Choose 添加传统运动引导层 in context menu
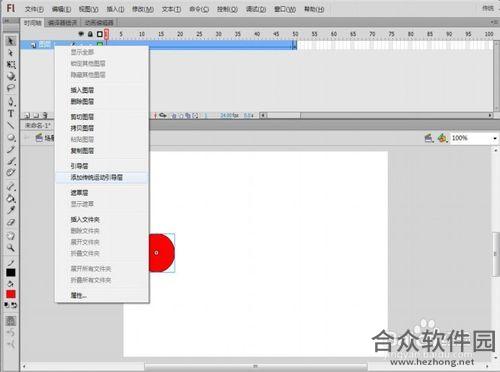Viewport: 500px width, 372px height. pos(102,177)
